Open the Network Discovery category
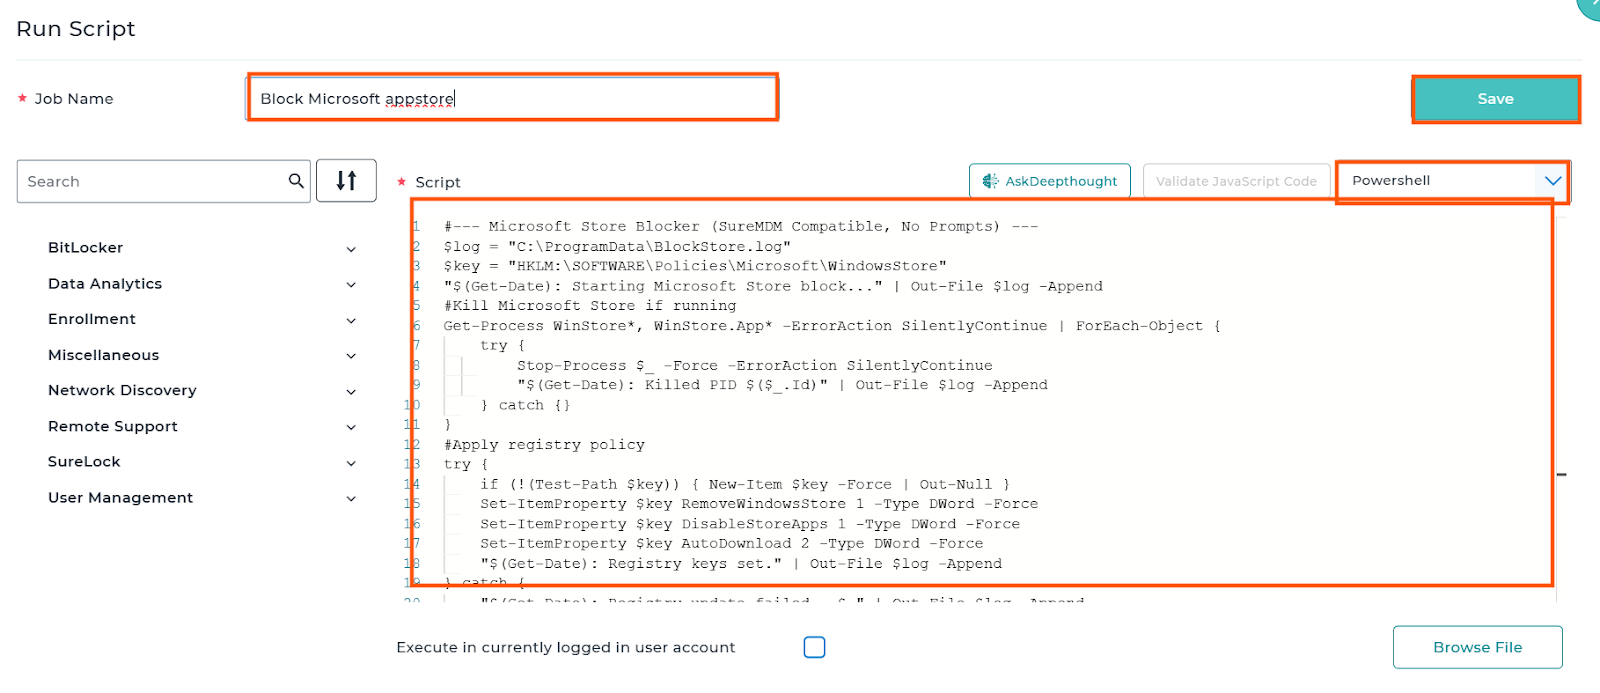 (122, 390)
